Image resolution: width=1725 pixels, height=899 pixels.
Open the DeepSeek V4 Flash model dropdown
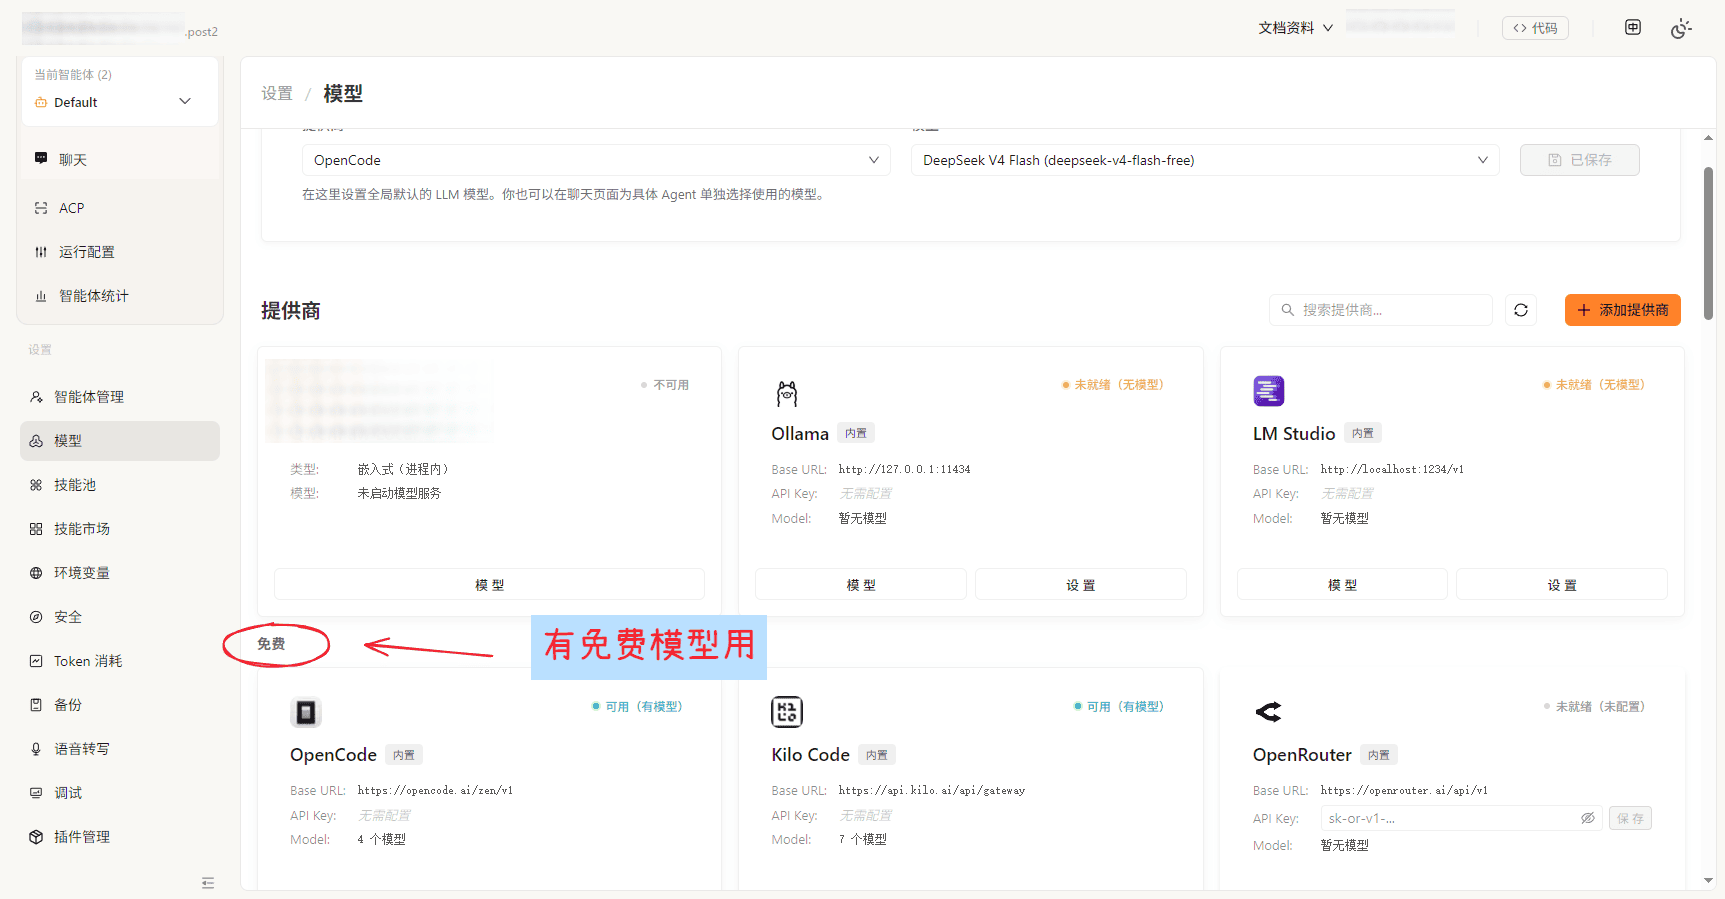(x=1205, y=160)
